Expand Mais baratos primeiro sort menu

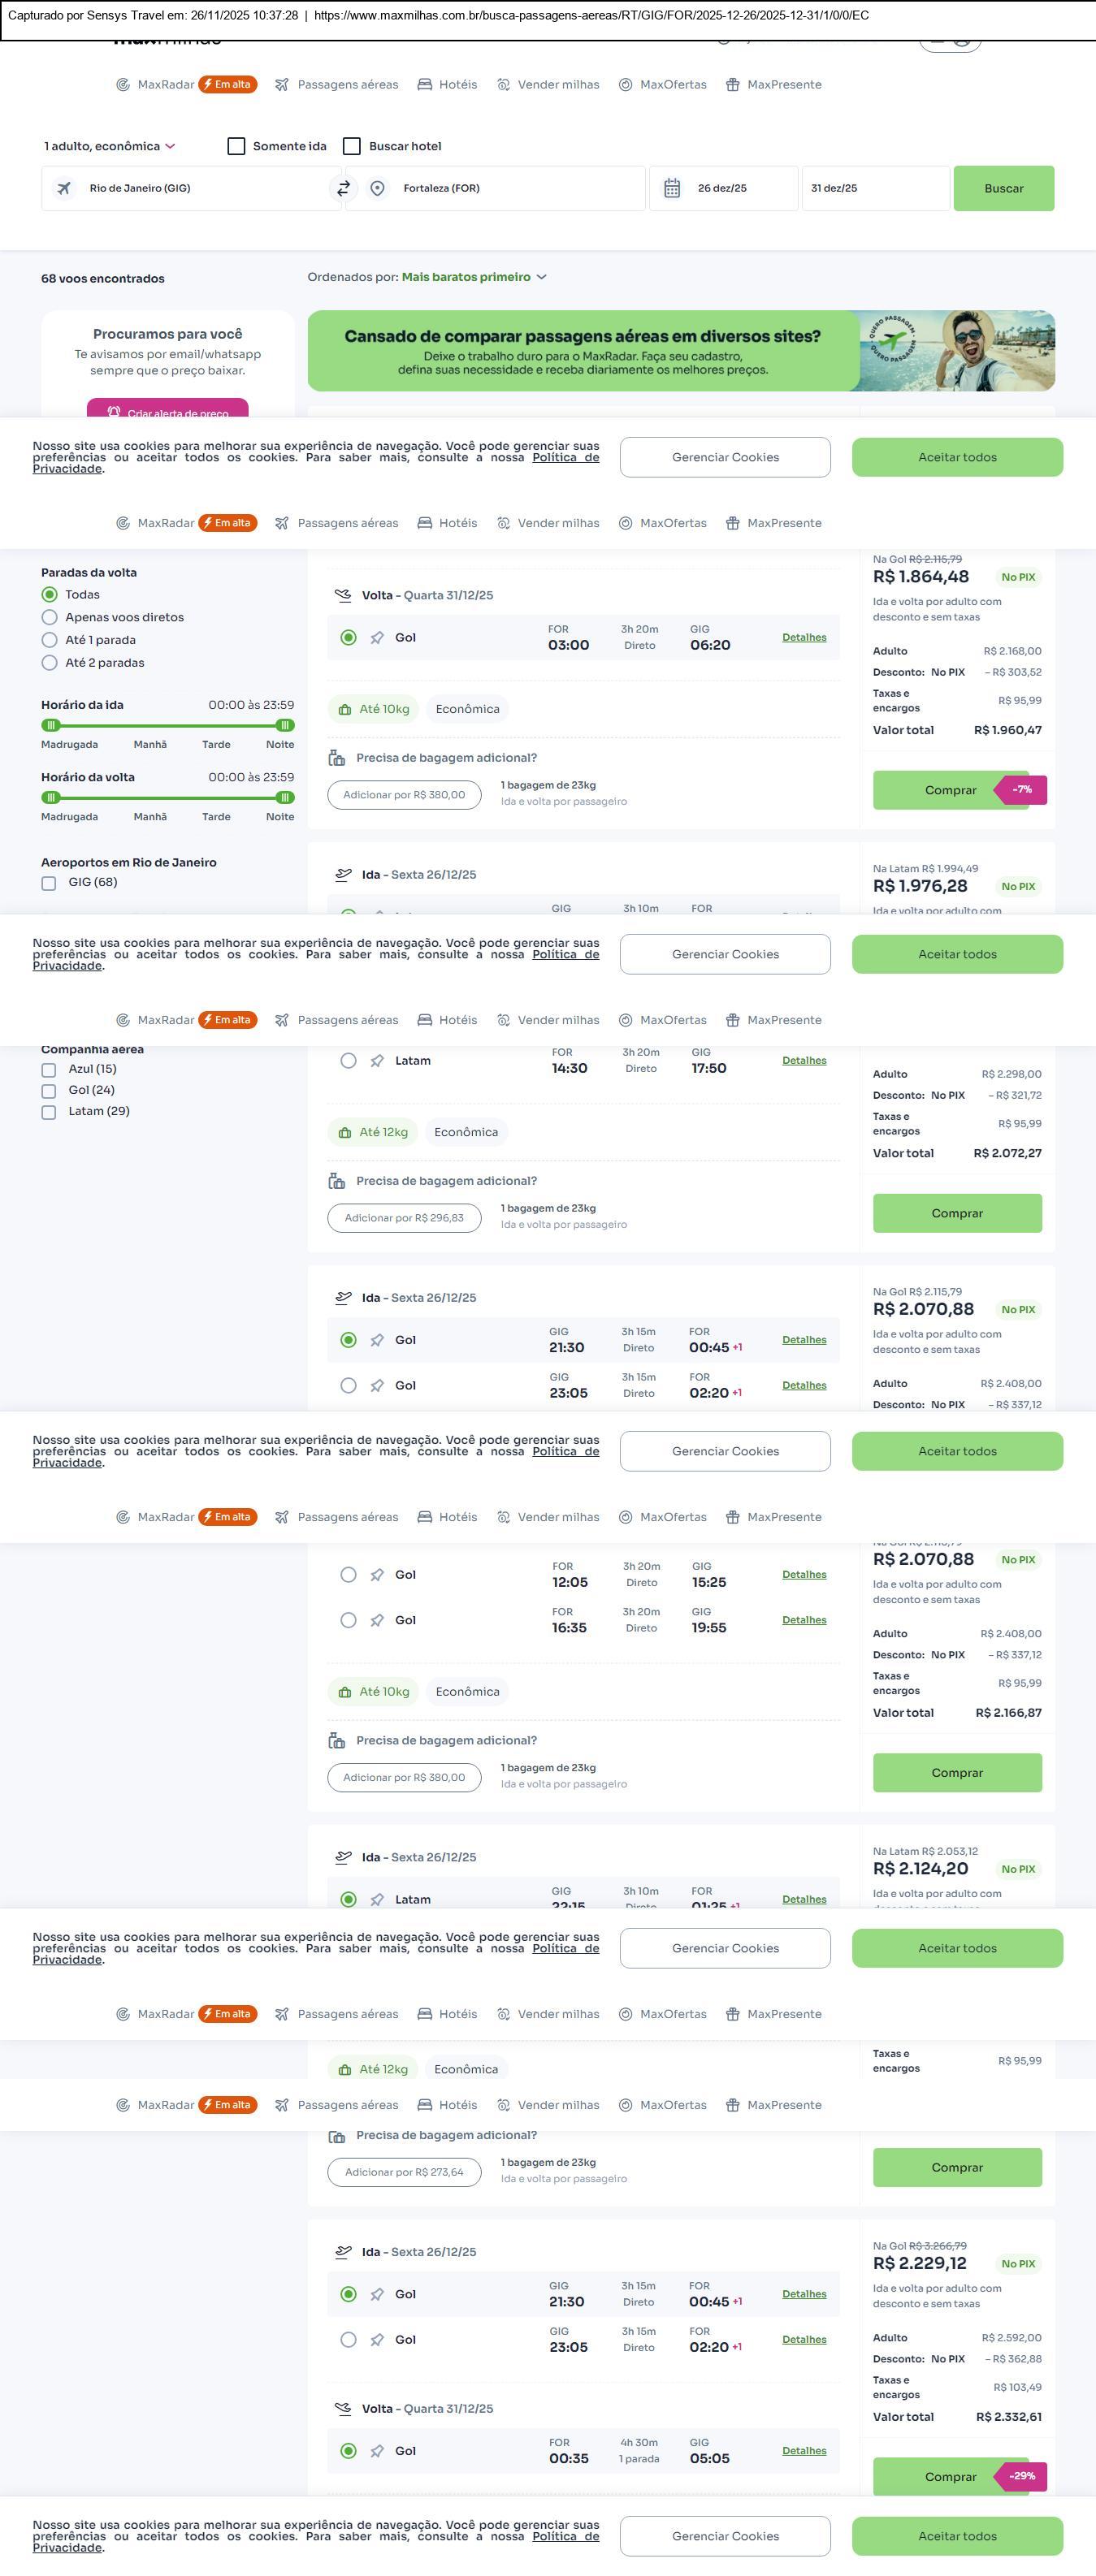[x=474, y=277]
